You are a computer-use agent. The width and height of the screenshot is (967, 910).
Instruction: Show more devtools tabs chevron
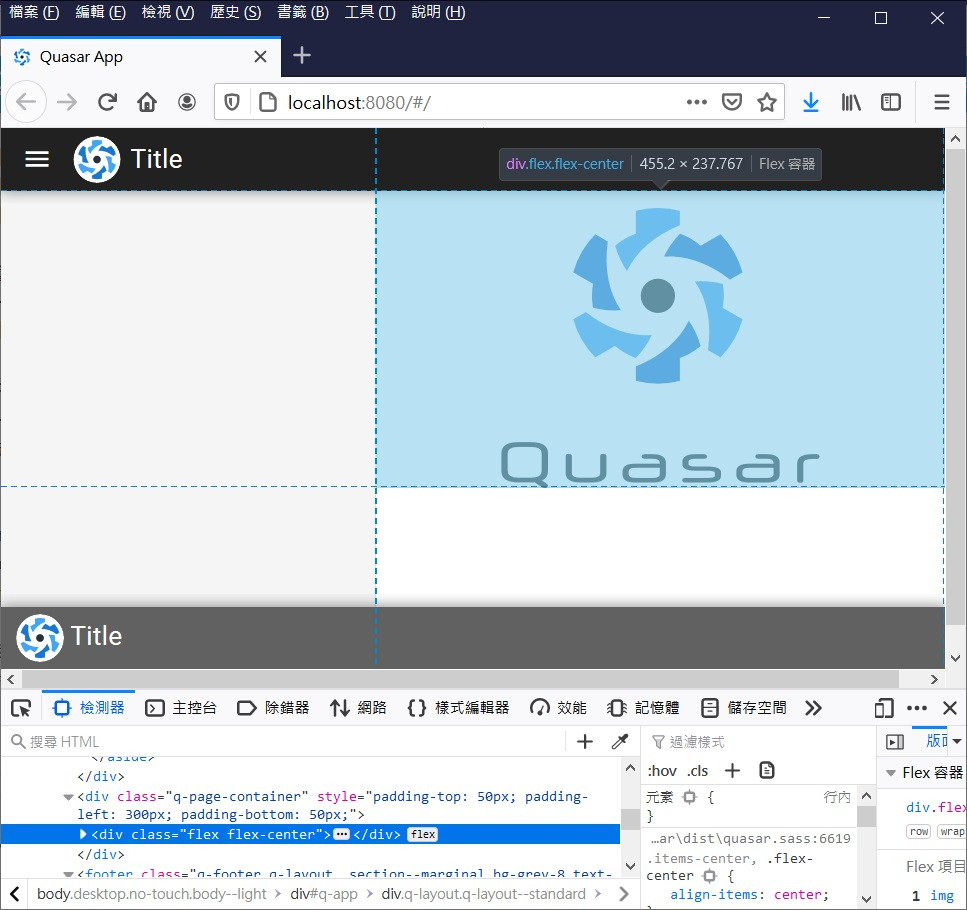coord(813,708)
